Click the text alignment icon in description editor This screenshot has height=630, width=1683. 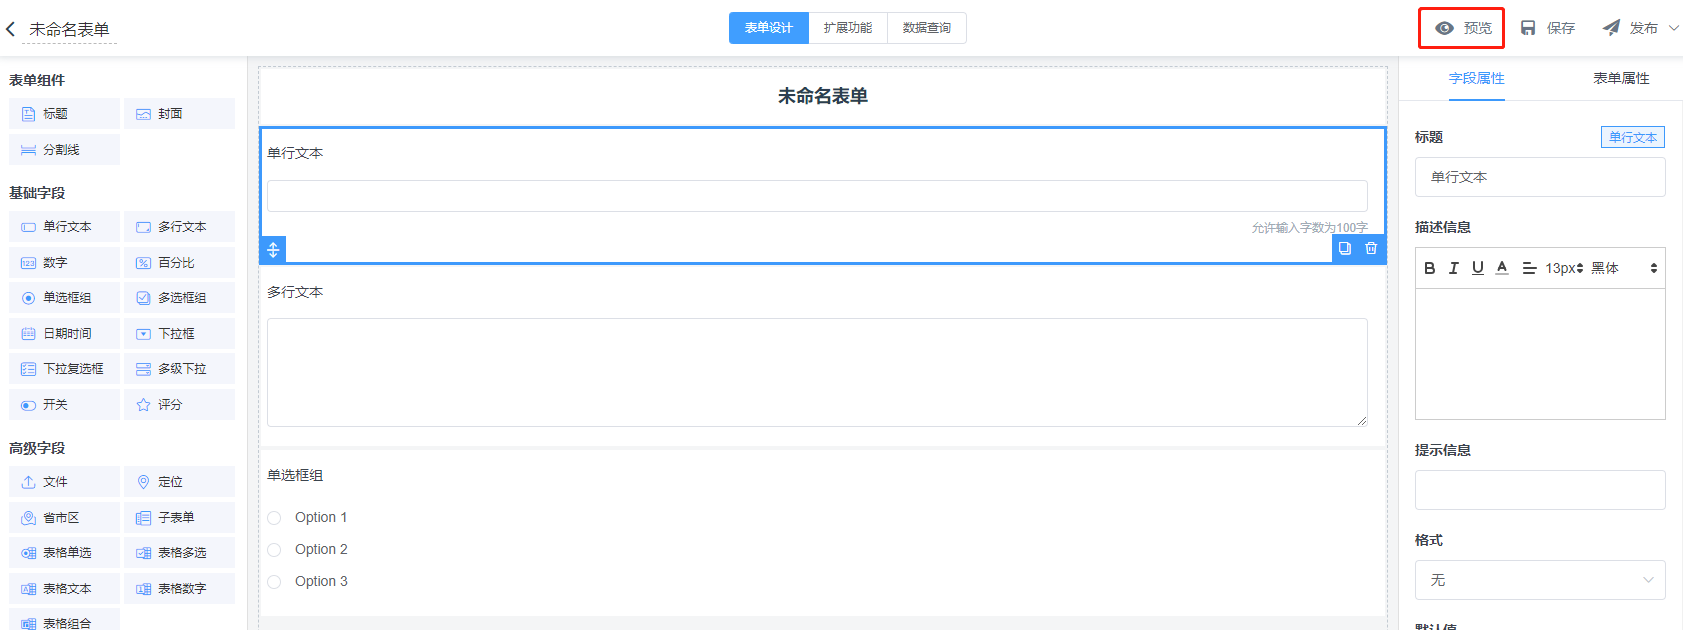[x=1528, y=268]
